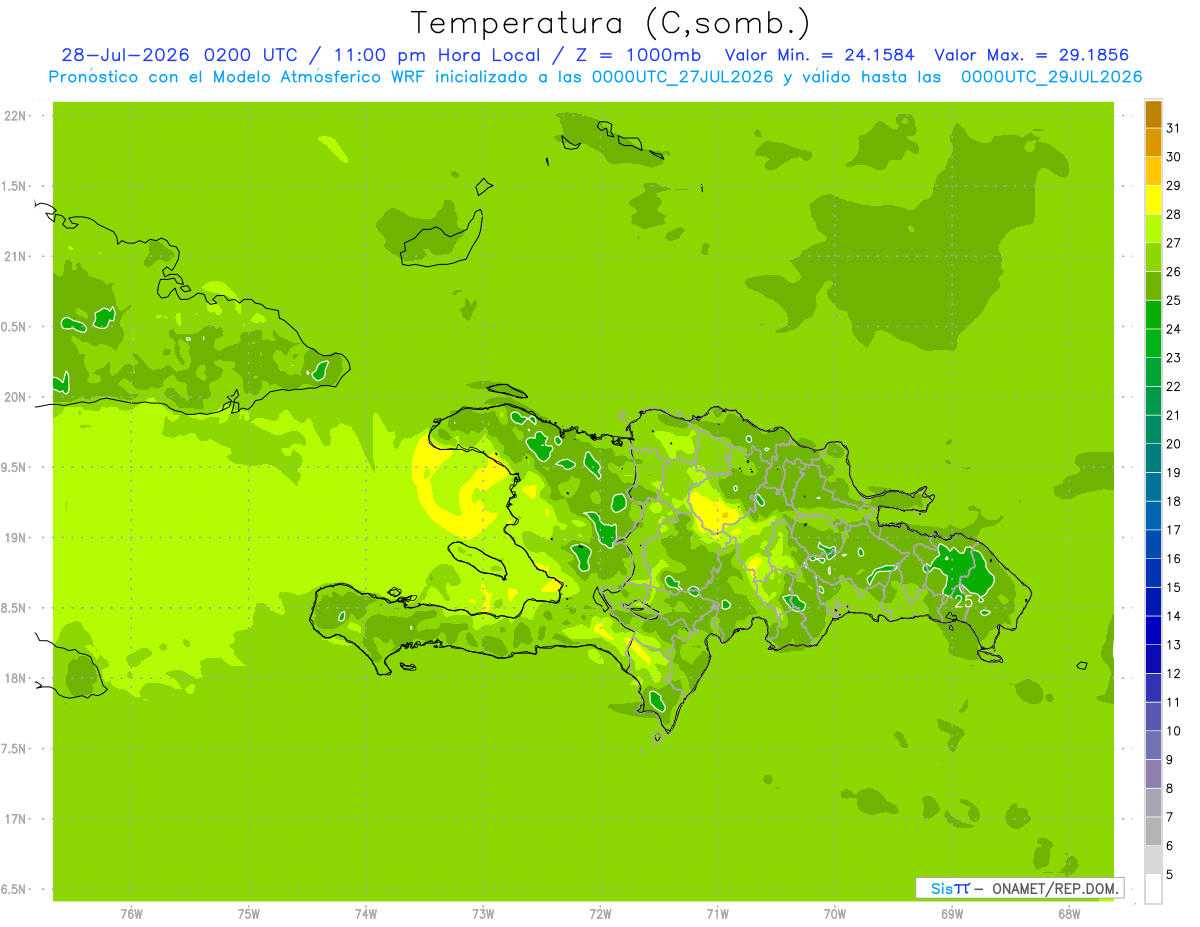Click the "31" color bar label
The width and height of the screenshot is (1200, 927).
click(1174, 128)
